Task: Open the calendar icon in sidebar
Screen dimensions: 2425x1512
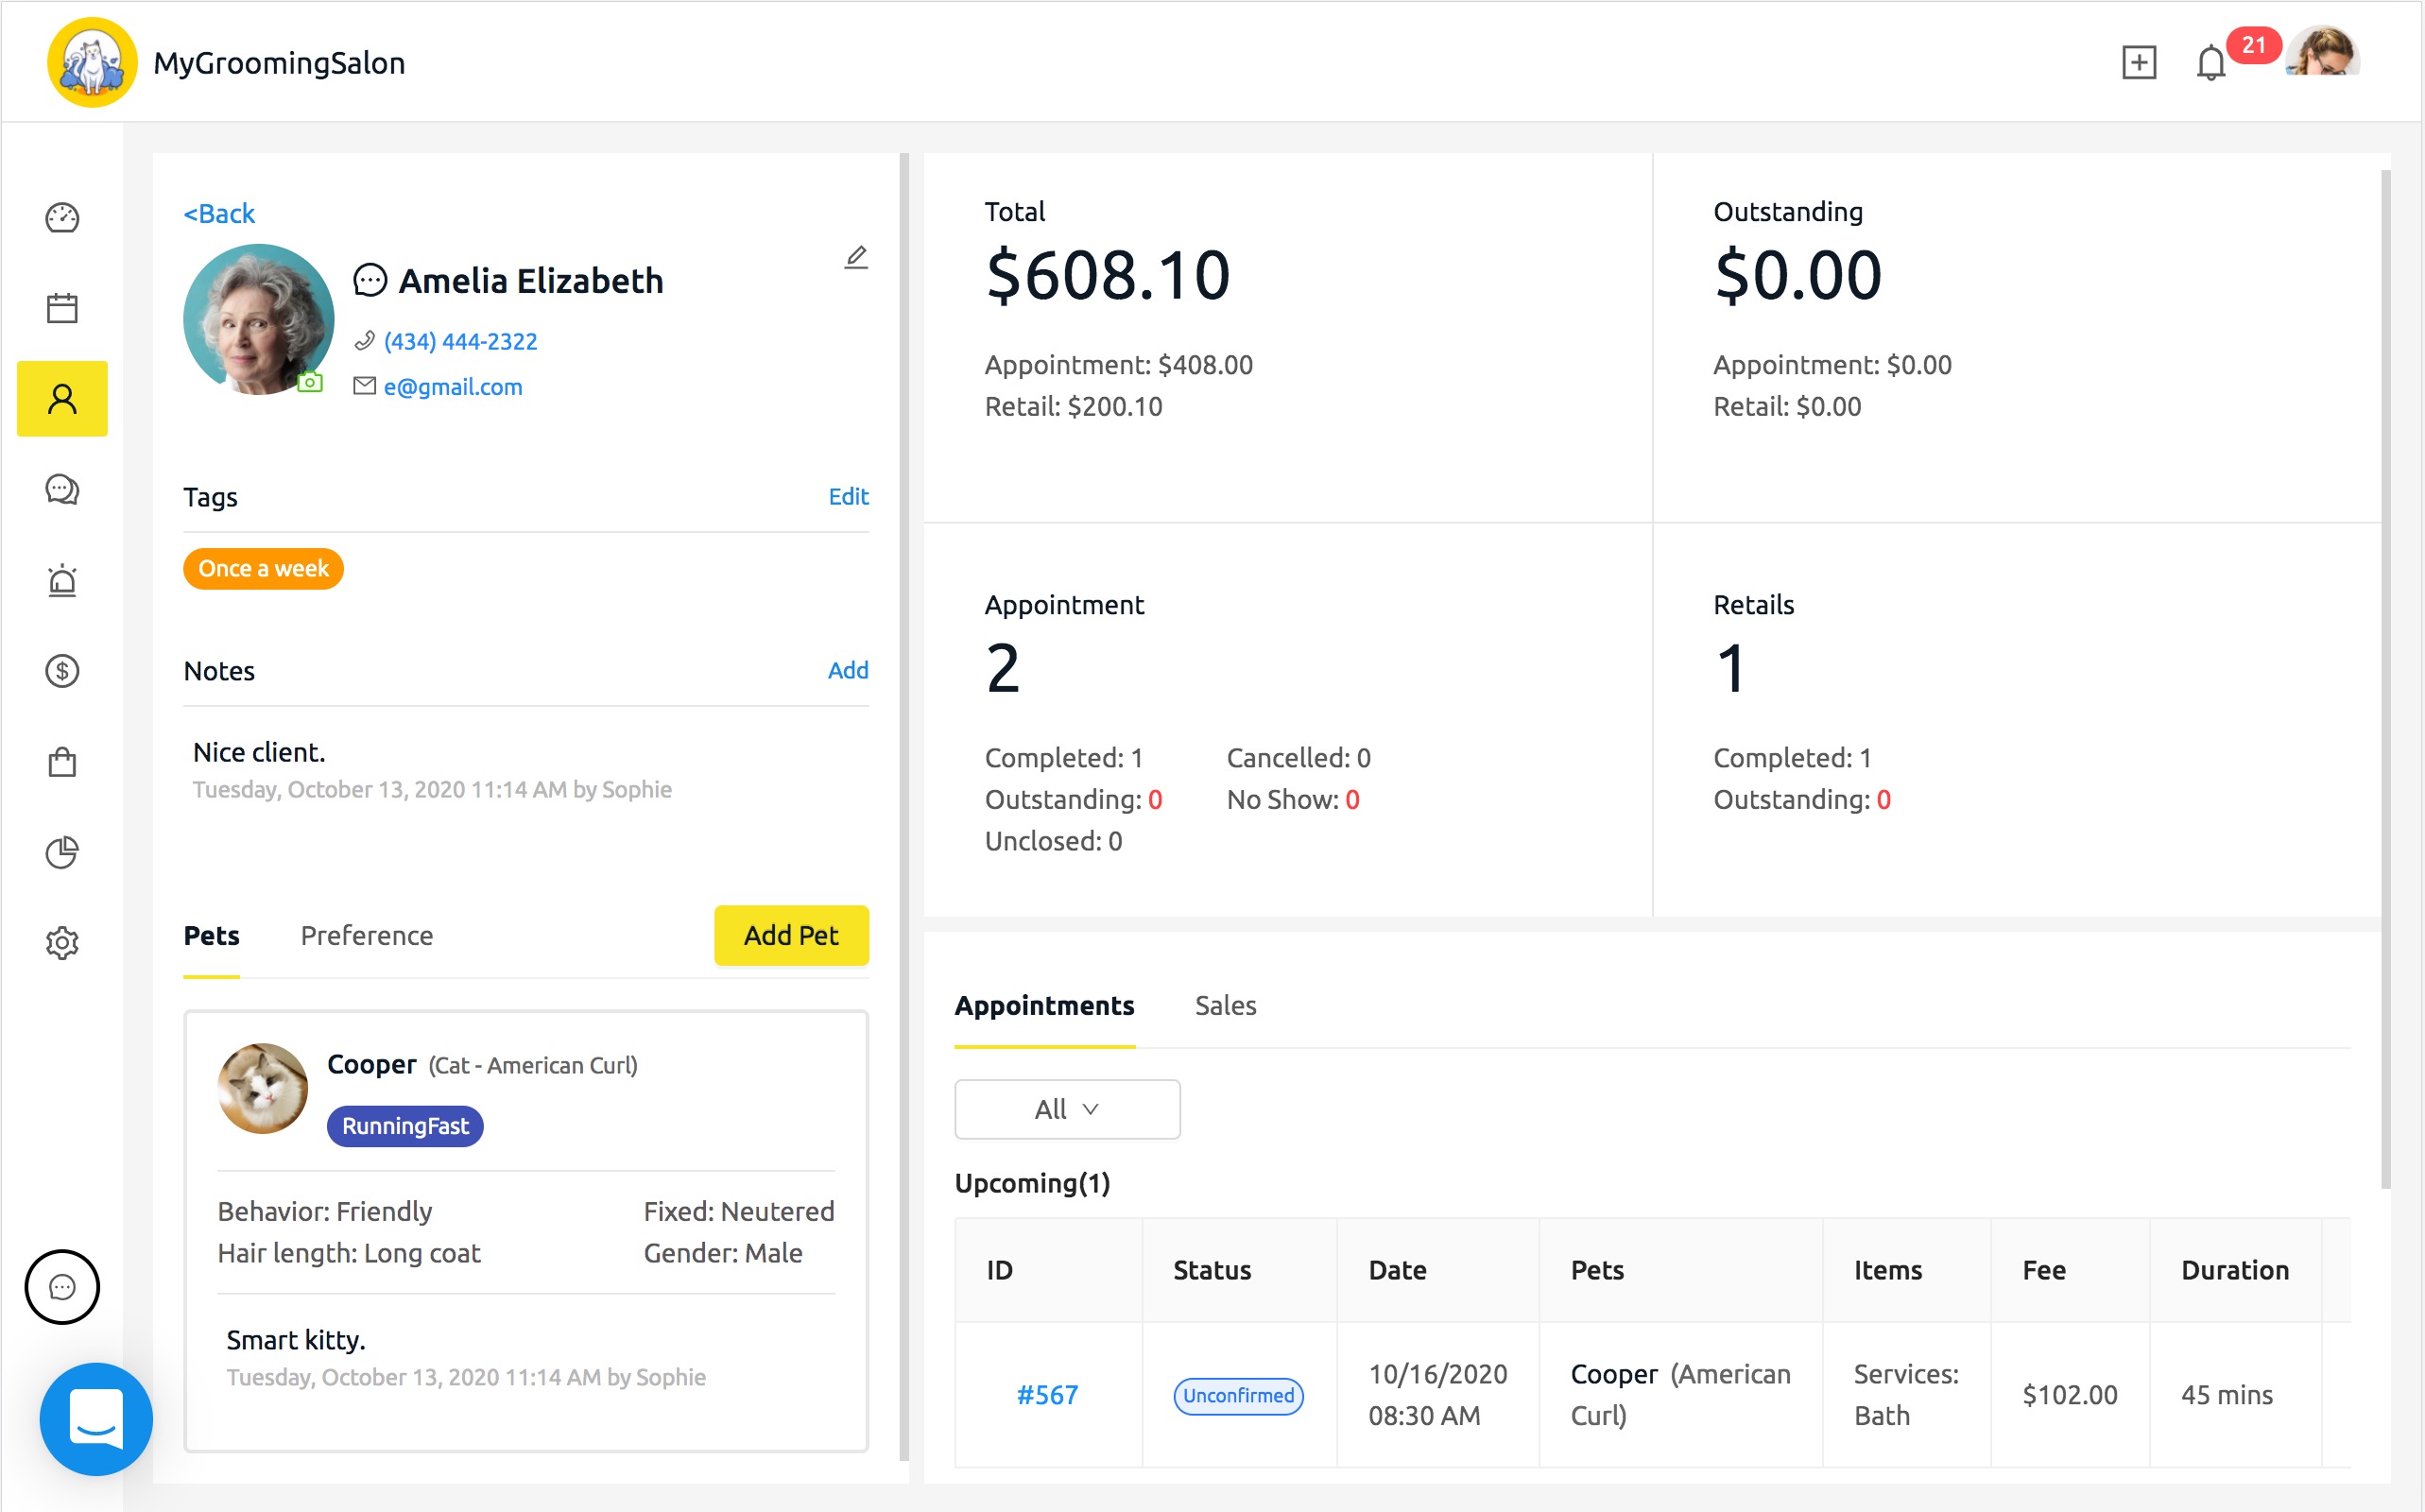Action: 62,308
